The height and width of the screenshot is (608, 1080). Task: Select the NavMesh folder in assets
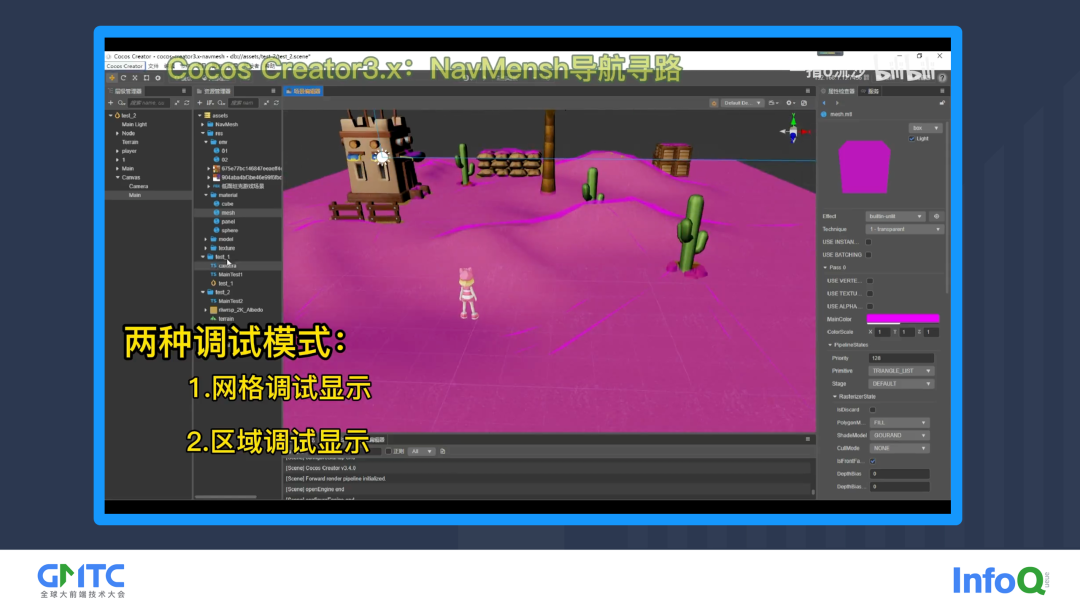(226, 124)
